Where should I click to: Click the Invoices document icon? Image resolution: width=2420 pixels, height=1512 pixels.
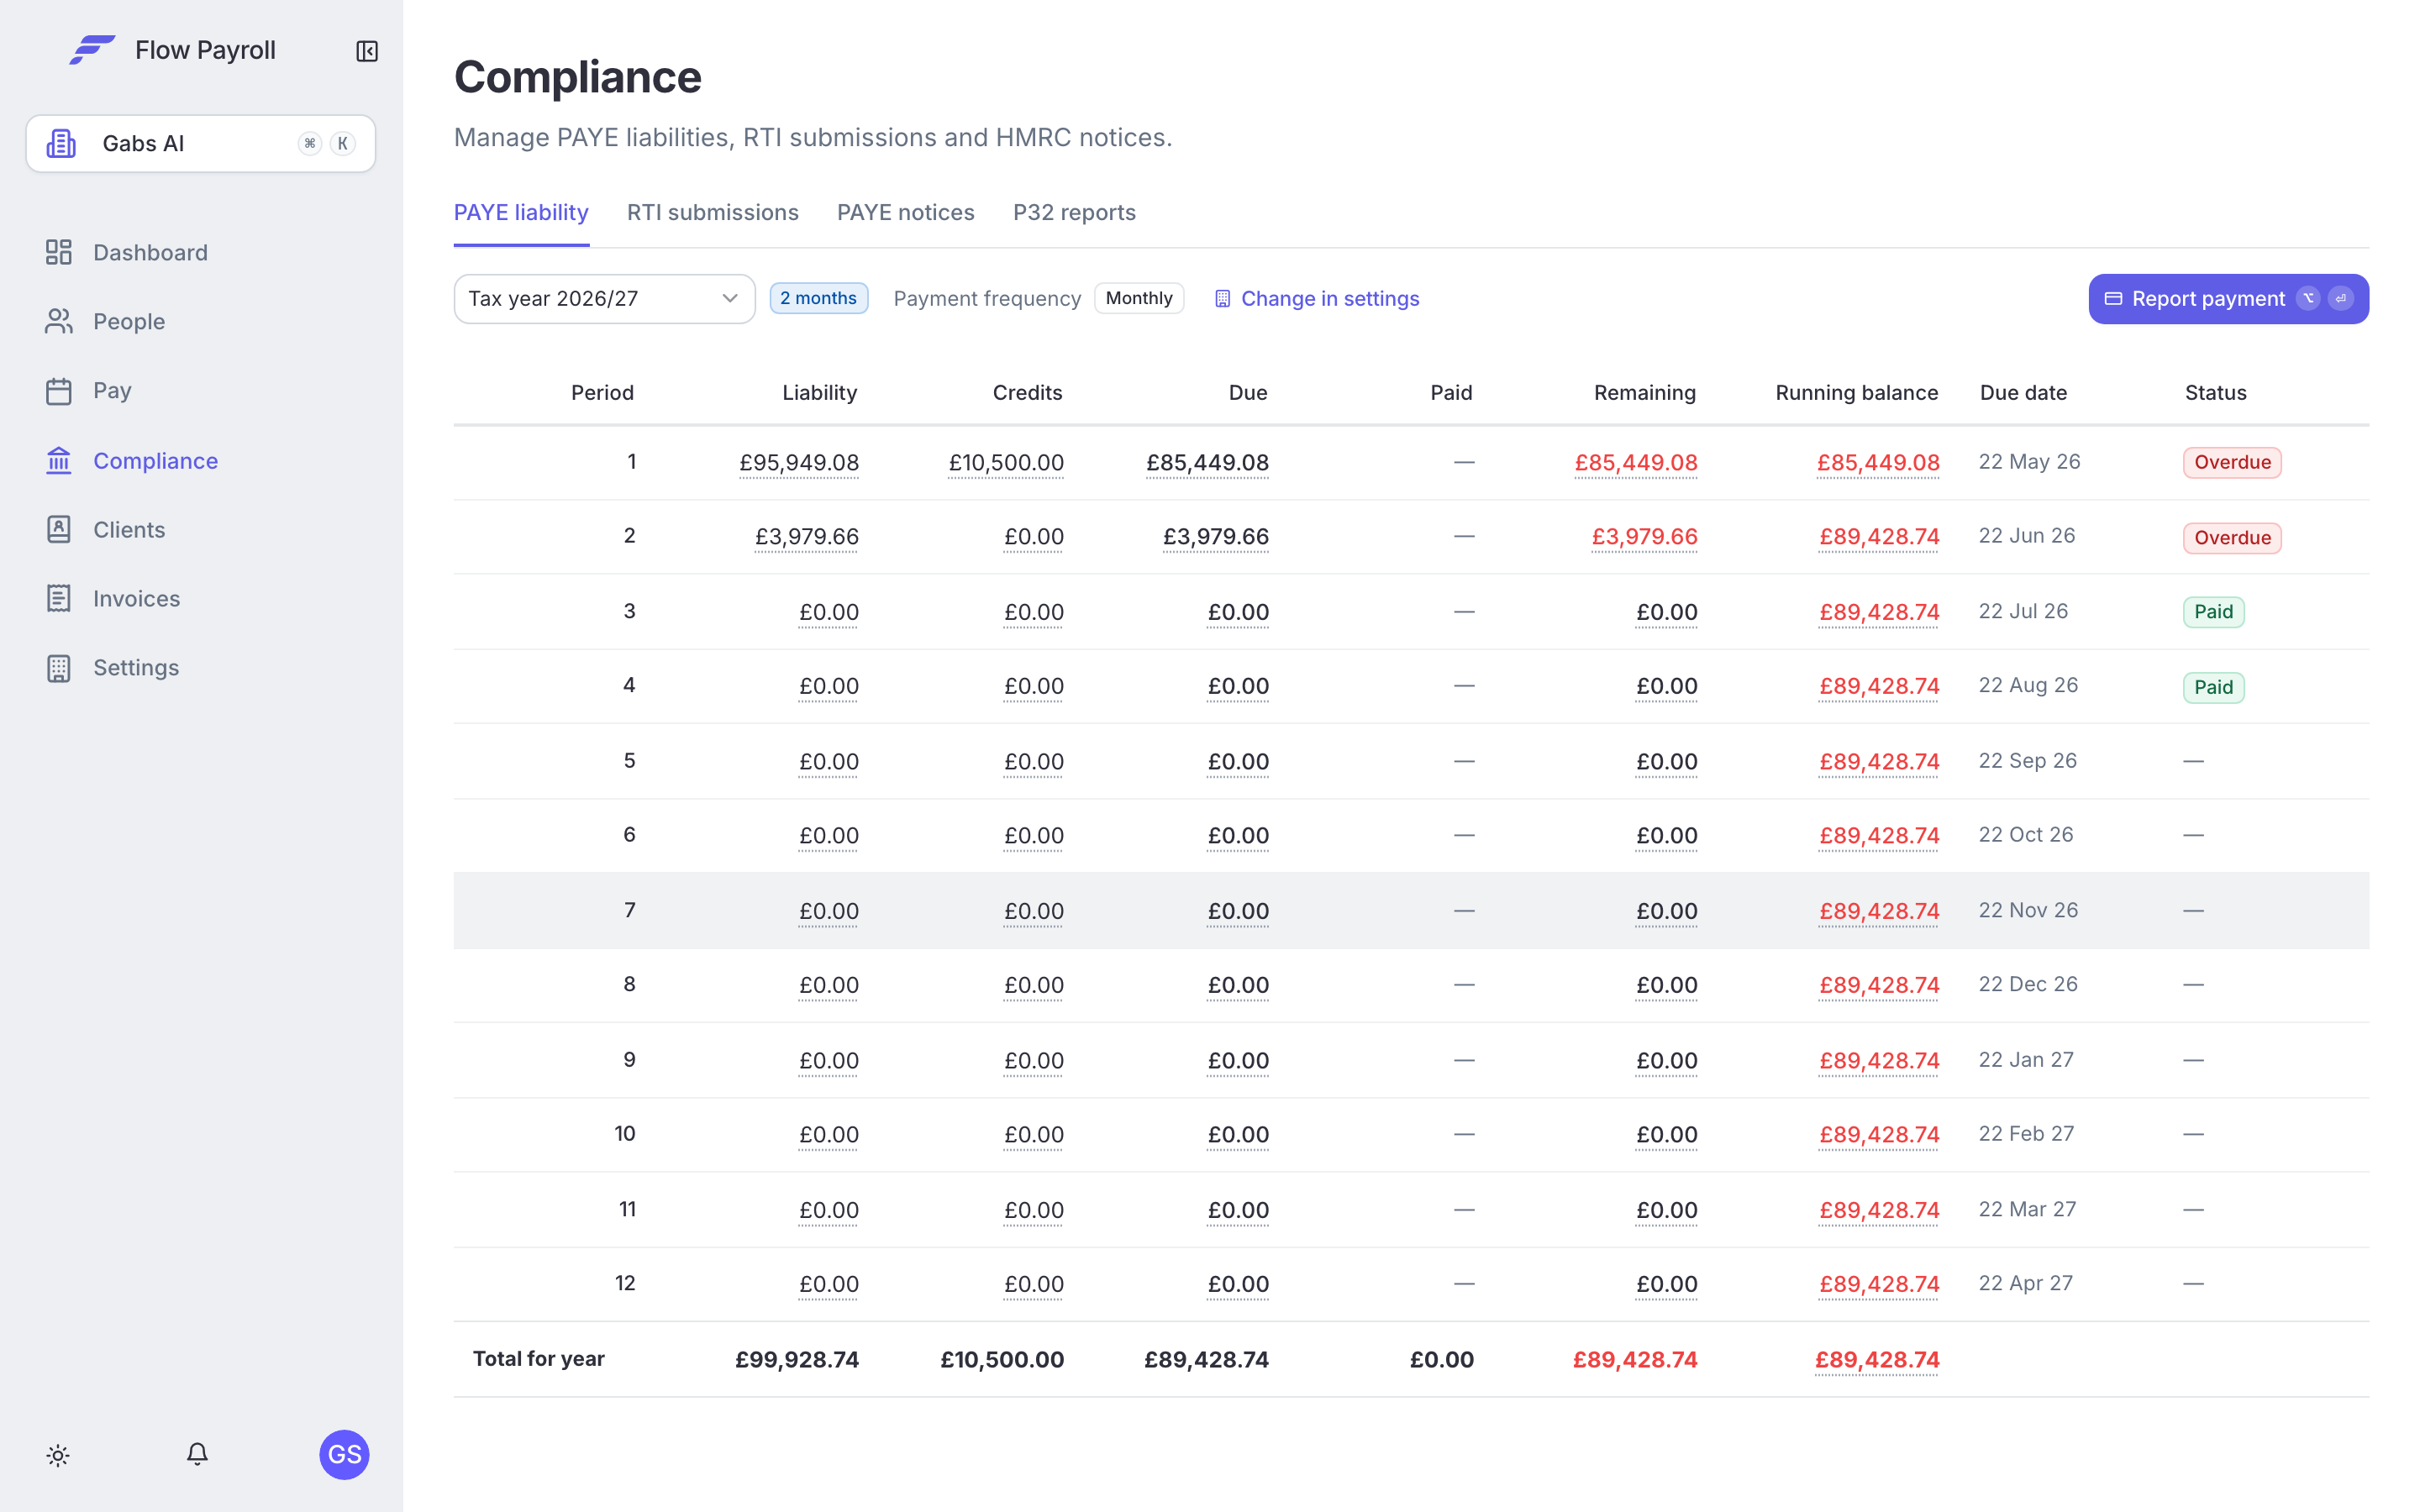[59, 598]
